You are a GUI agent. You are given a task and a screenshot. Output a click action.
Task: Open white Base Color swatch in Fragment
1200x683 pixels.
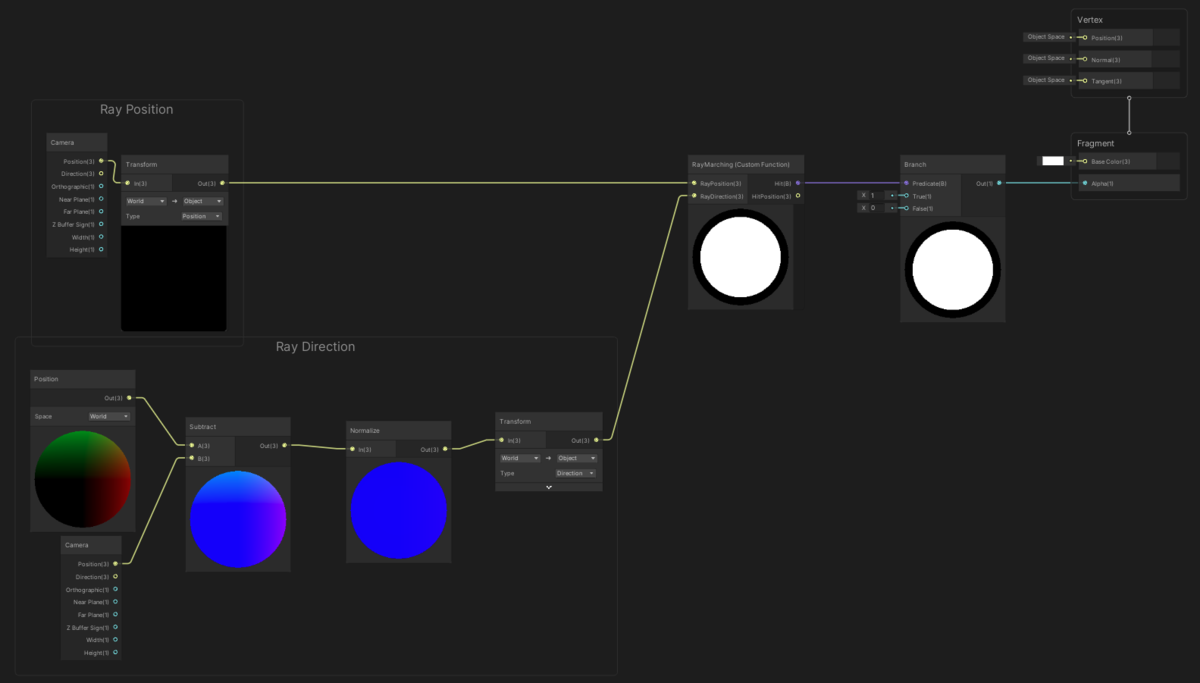(x=1053, y=161)
